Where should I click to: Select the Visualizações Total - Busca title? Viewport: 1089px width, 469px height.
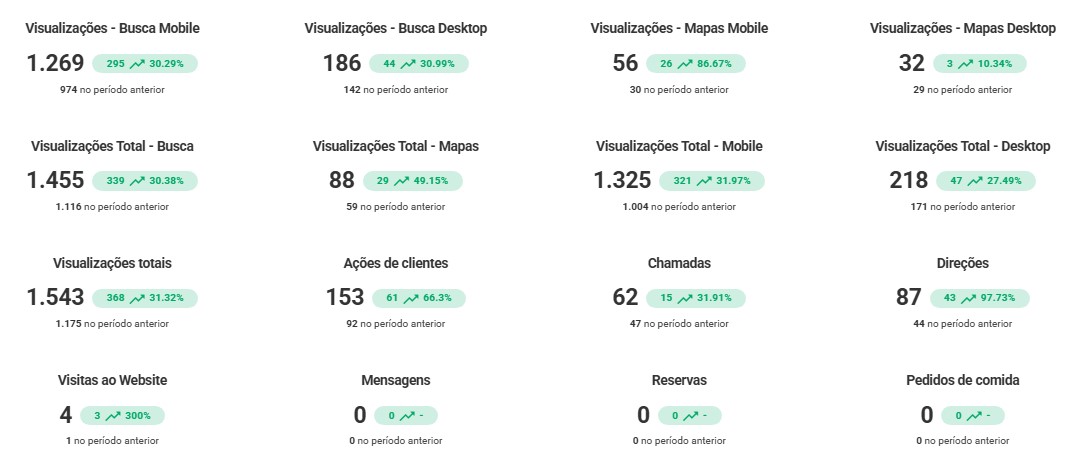[x=112, y=146]
